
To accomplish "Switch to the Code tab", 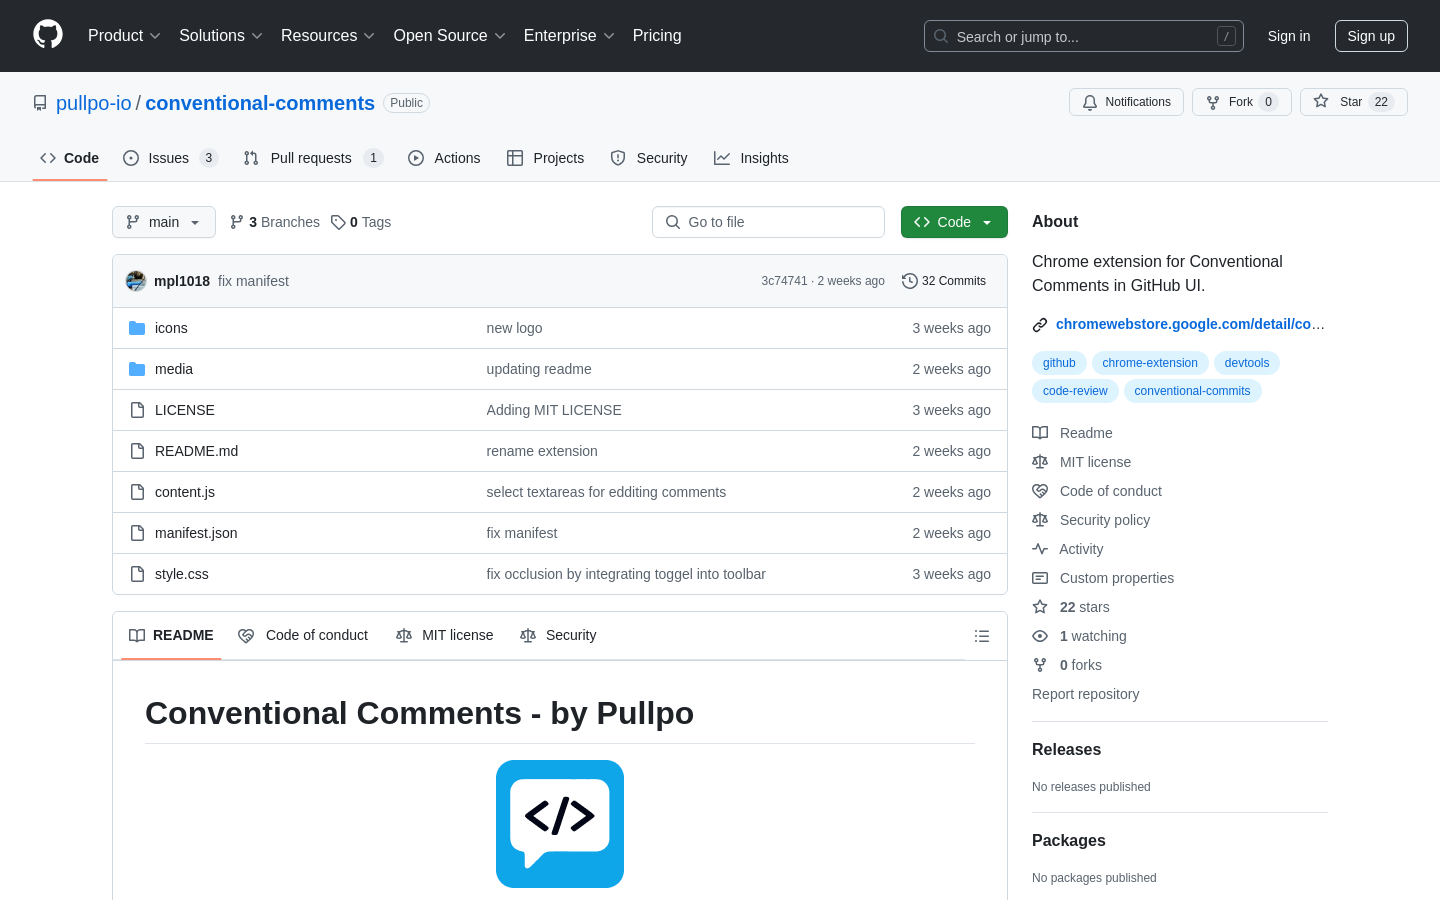I will 70,158.
